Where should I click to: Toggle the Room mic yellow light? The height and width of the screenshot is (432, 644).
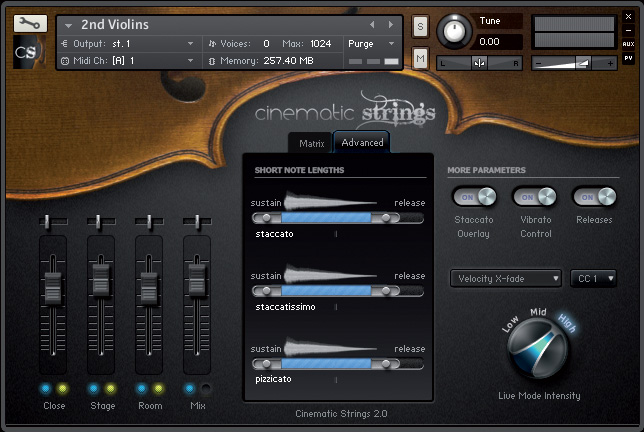pos(159,388)
